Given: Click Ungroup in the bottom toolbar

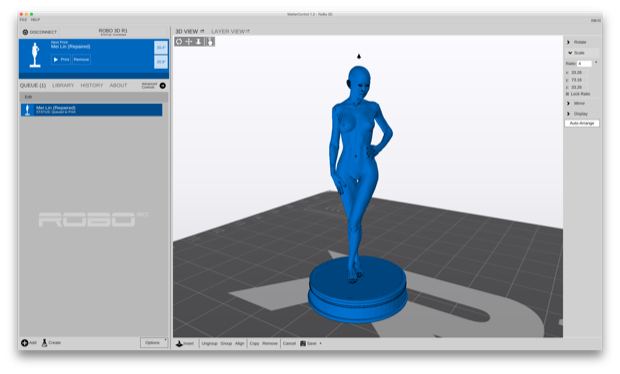Looking at the screenshot, I should click(x=210, y=344).
